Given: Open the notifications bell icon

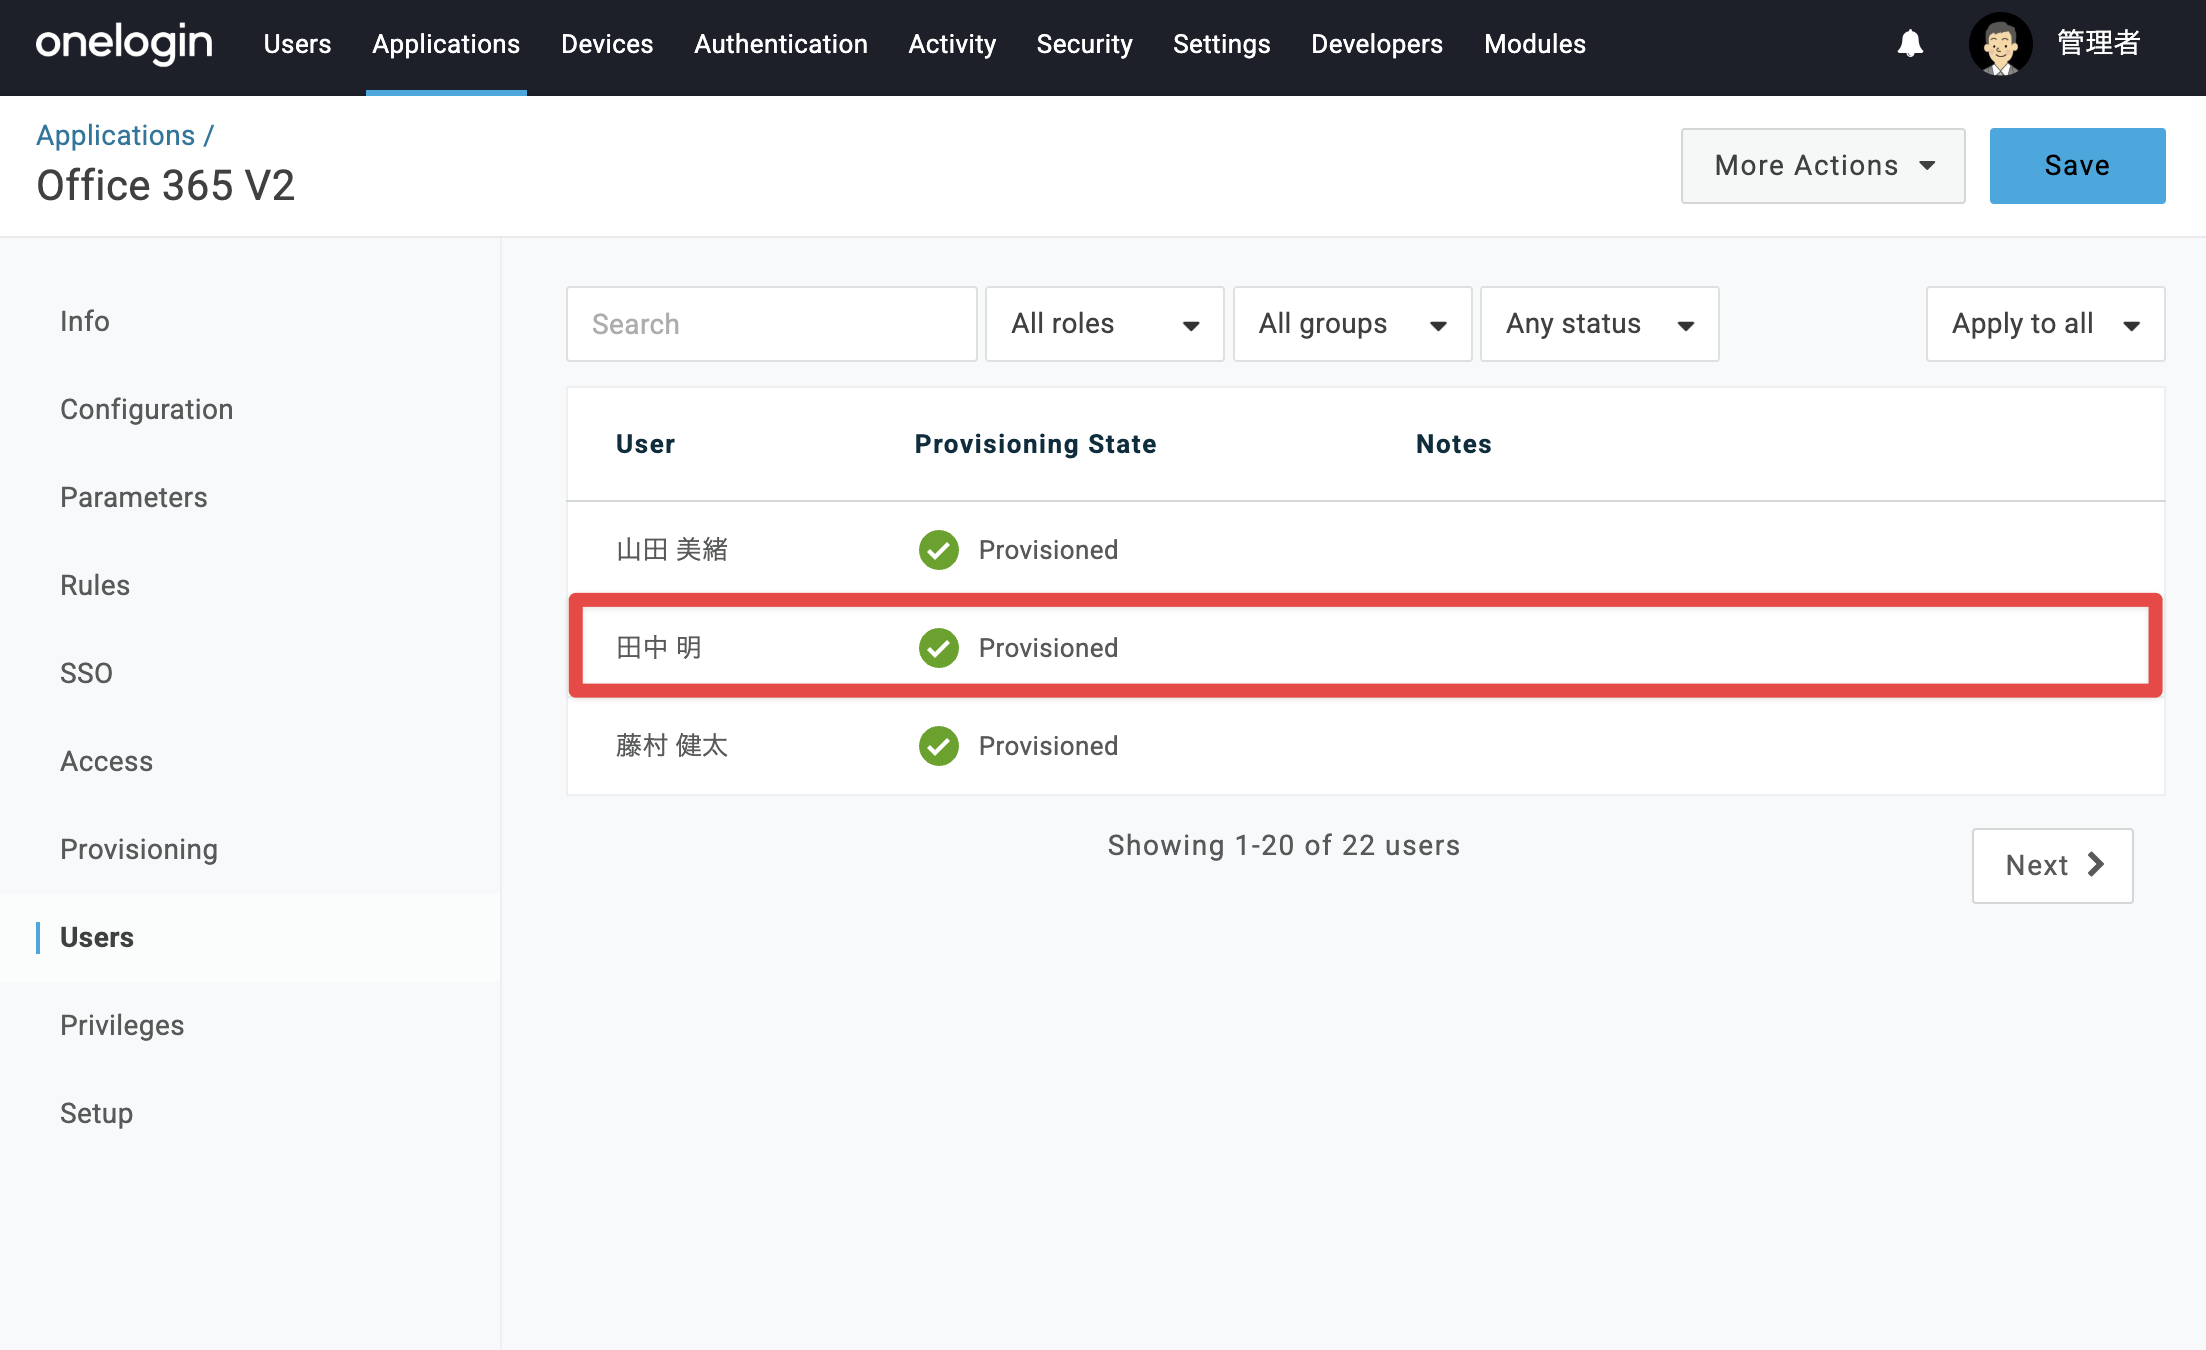Looking at the screenshot, I should (x=1910, y=44).
